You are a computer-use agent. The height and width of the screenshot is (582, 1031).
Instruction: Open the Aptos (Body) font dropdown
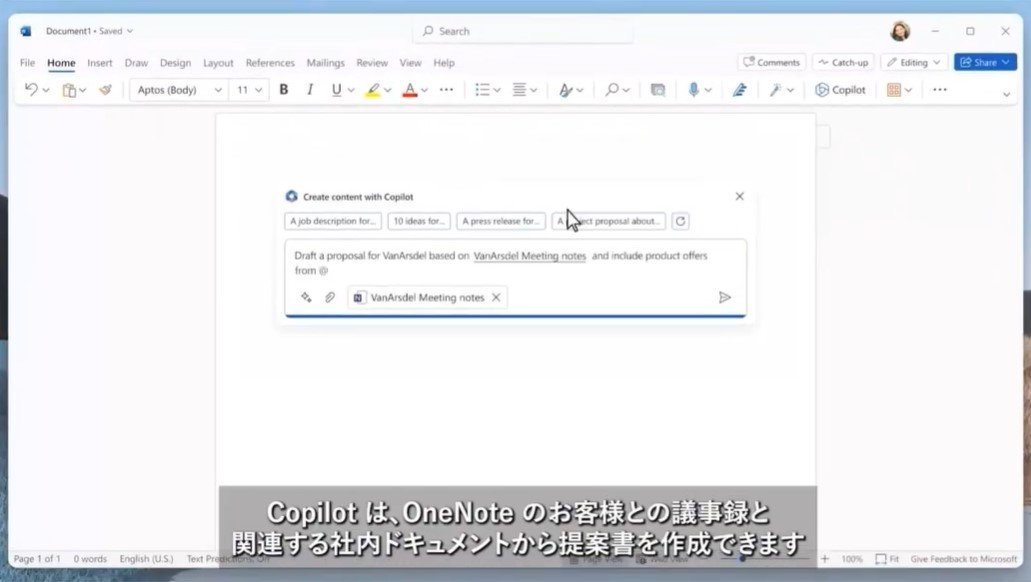coord(180,90)
